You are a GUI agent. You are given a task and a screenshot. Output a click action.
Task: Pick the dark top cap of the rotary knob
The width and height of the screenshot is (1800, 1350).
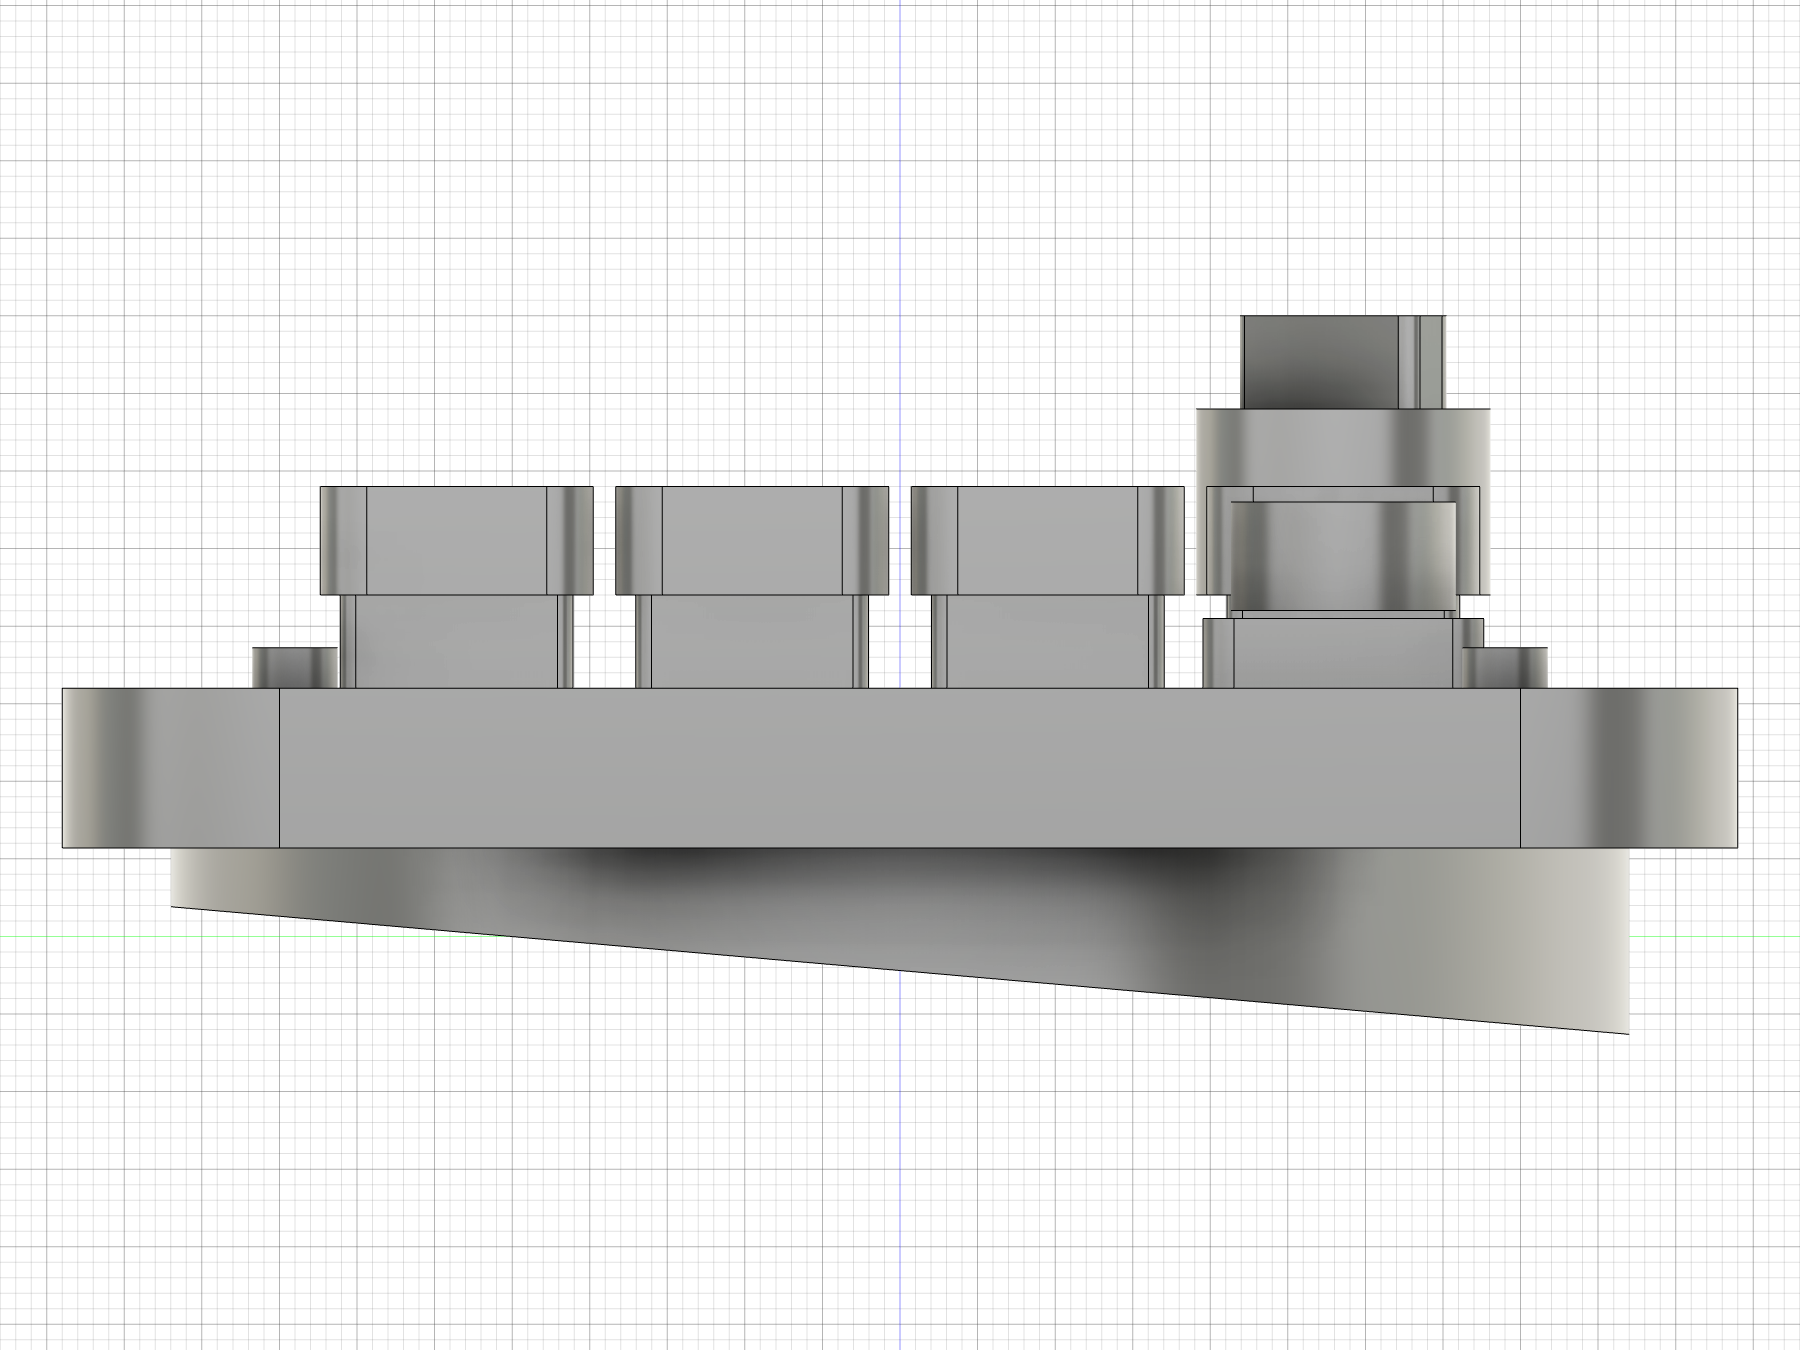(1343, 362)
